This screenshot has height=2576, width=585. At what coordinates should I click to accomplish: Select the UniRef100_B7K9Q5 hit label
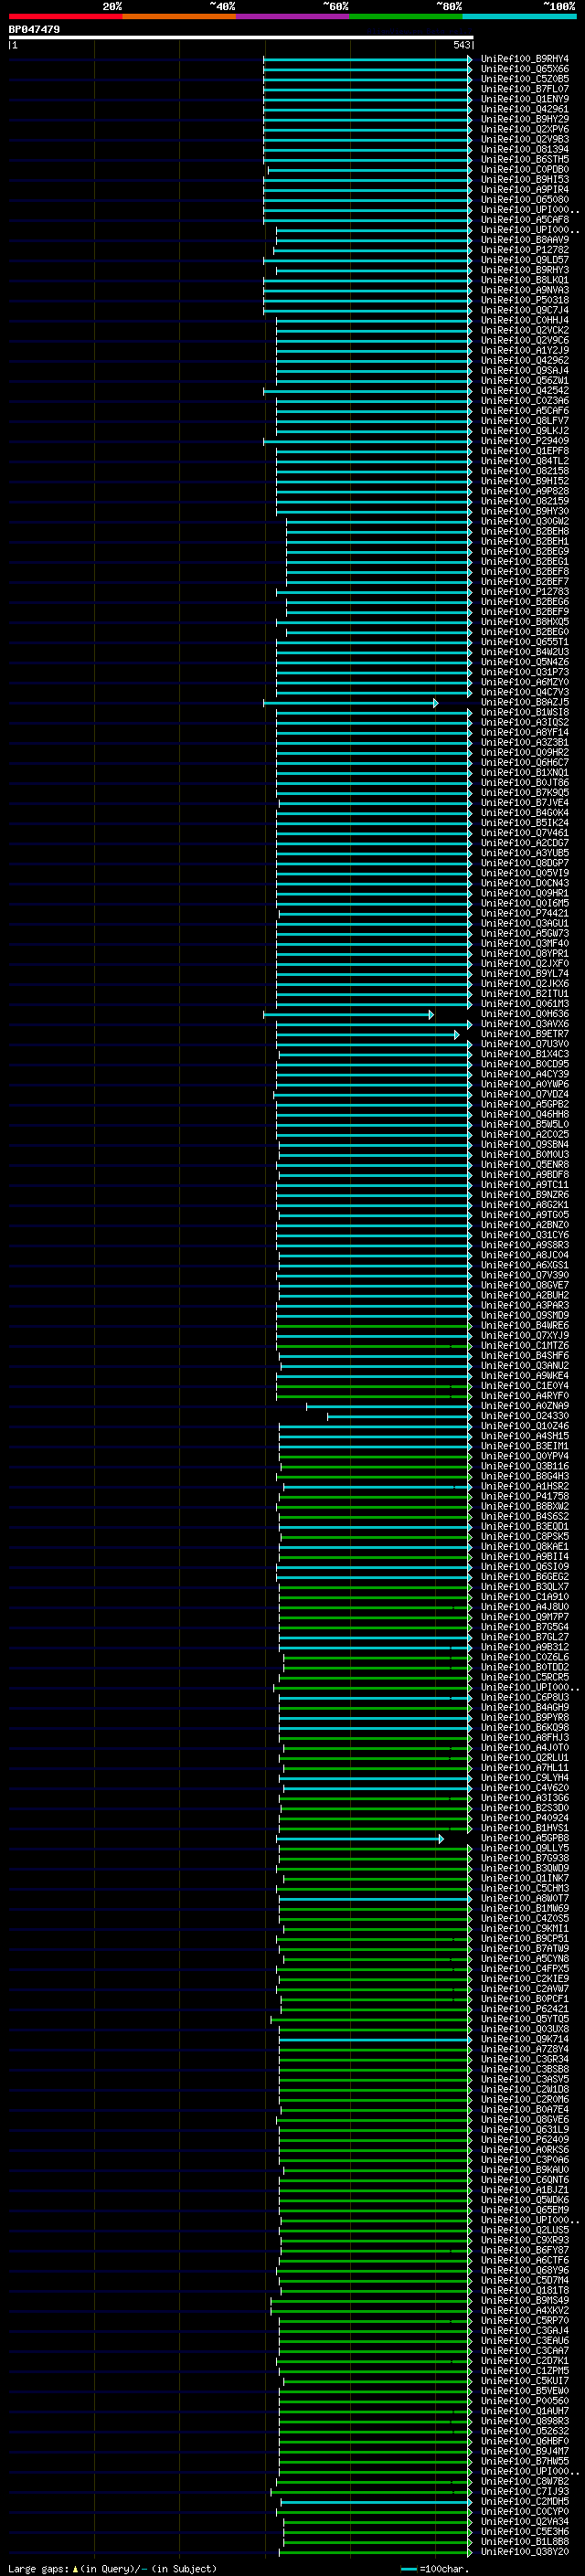[524, 793]
